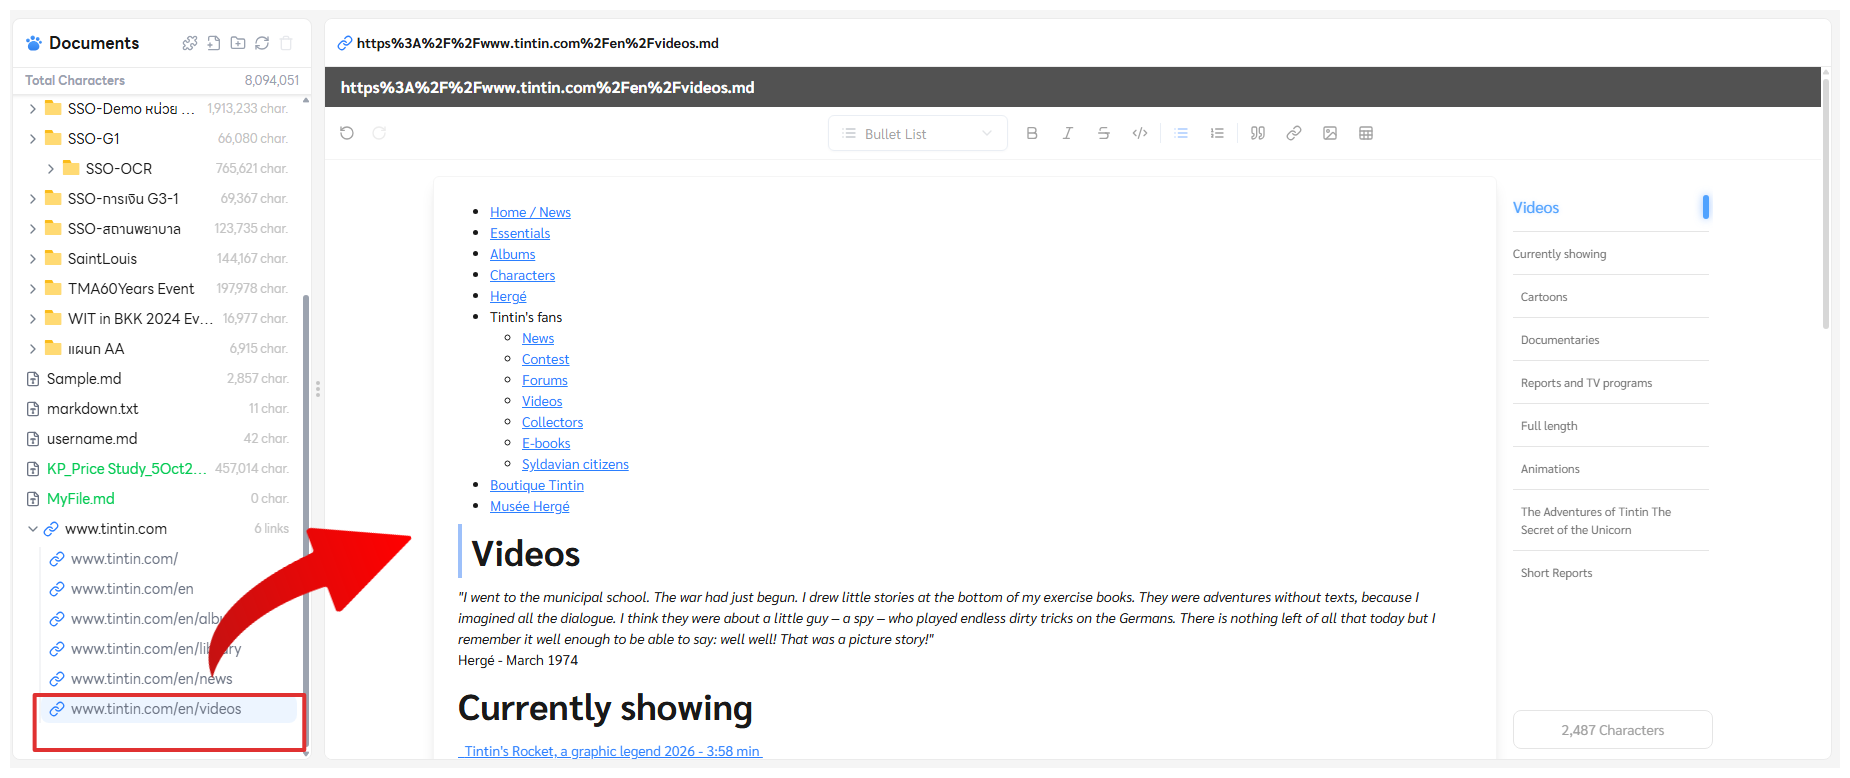Insert an image using the image icon
Screen dimensions: 1850x778
click(x=1330, y=133)
